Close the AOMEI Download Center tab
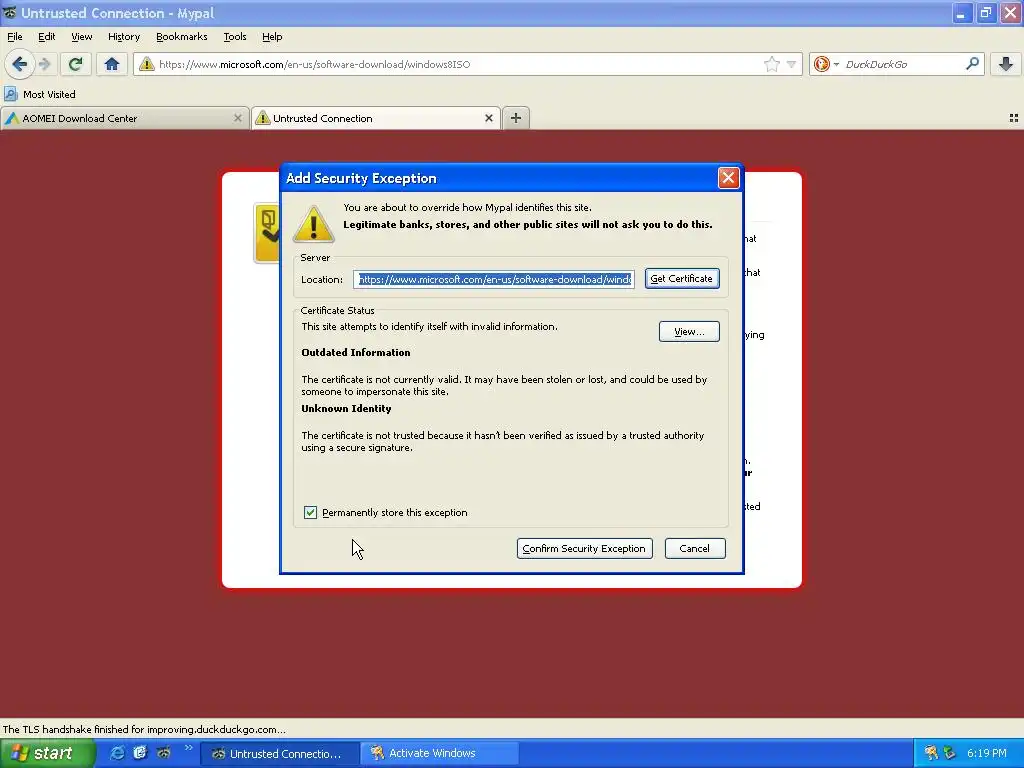1024x768 pixels. 238,118
